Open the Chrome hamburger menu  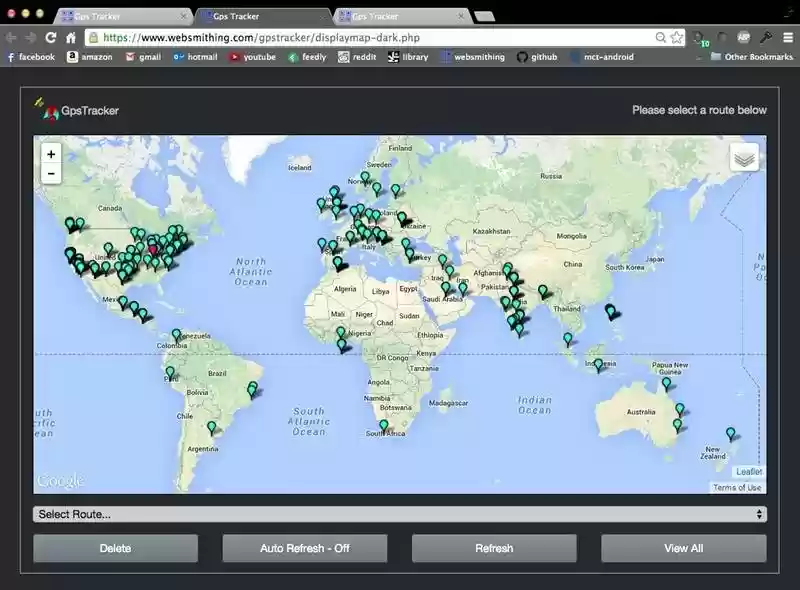coord(788,37)
